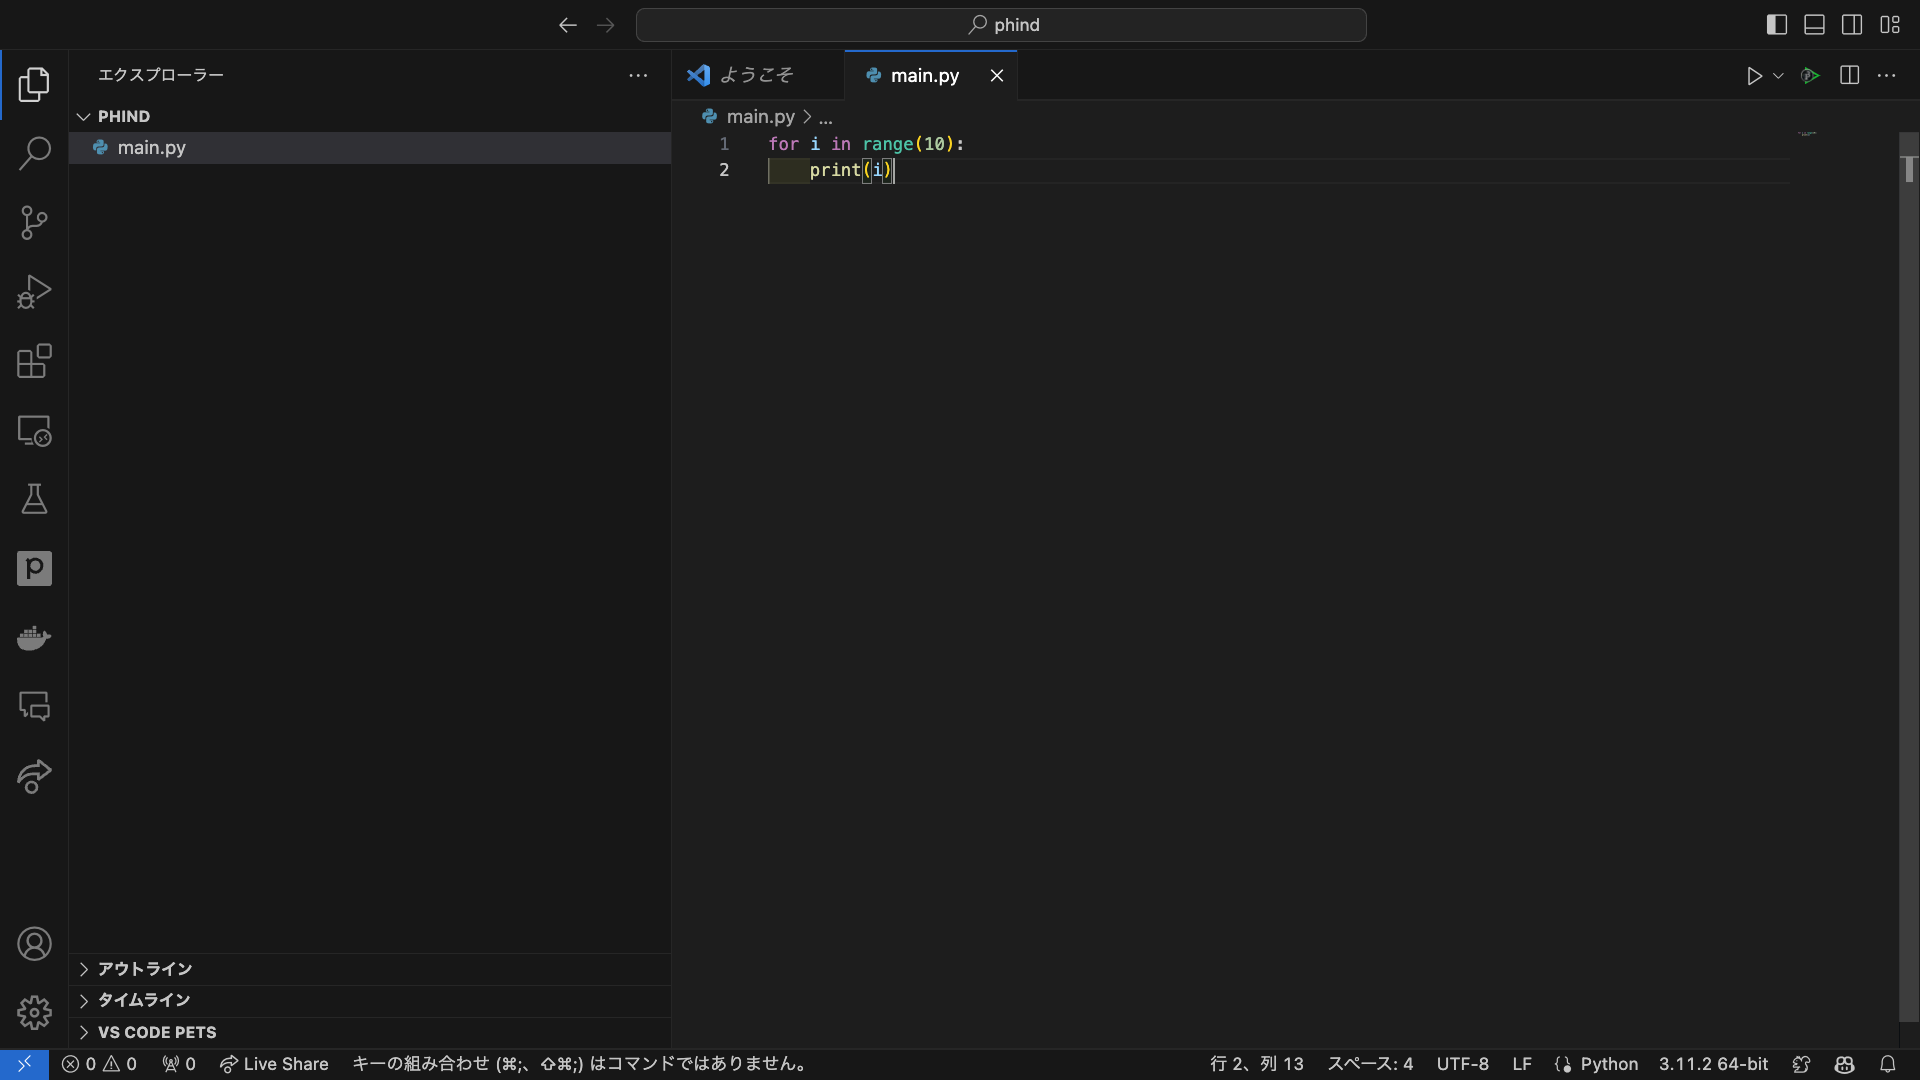This screenshot has height=1080, width=1920.
Task: Click the Live Share activity bar icon
Action: 34,776
